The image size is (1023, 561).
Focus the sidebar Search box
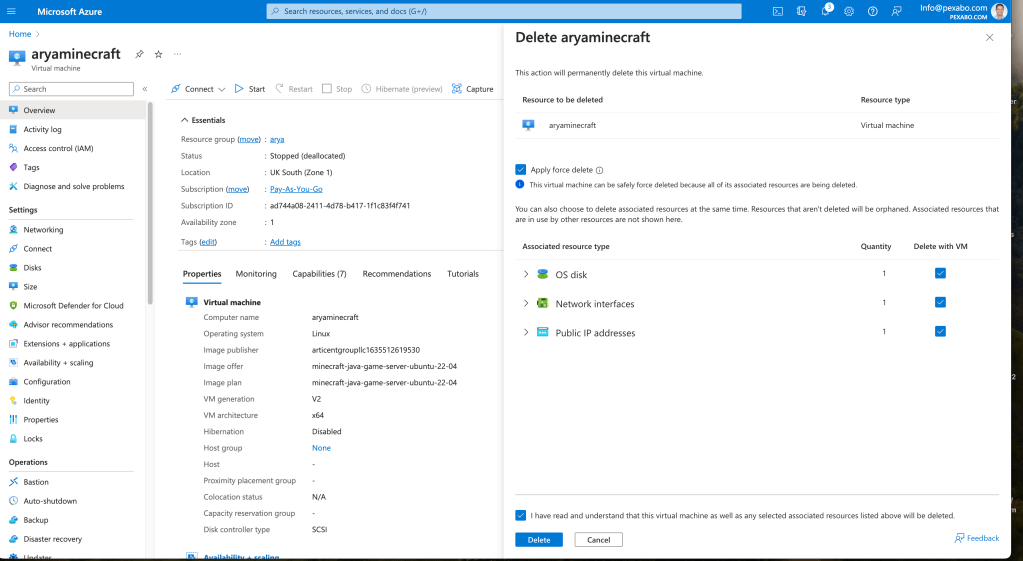tap(71, 89)
